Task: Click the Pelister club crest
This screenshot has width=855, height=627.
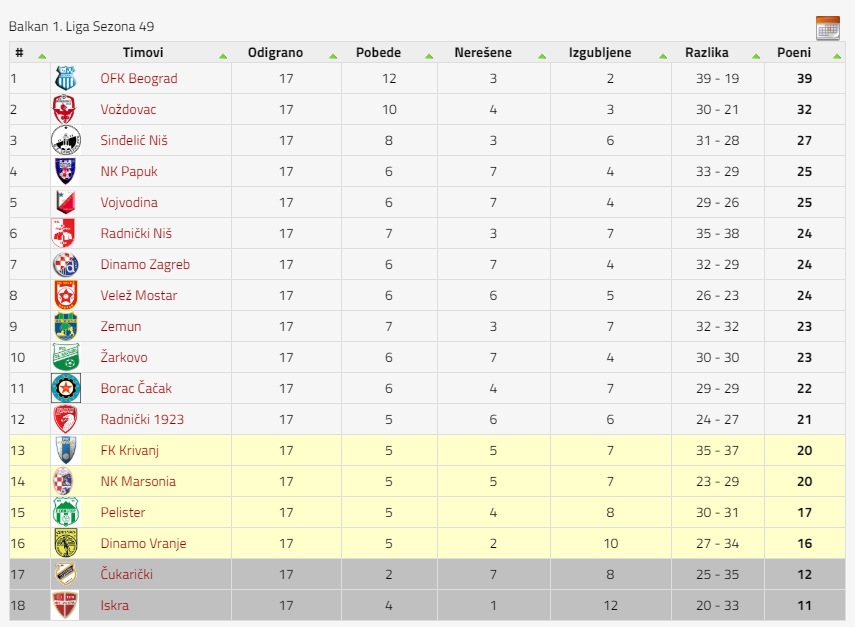Action: (66, 512)
